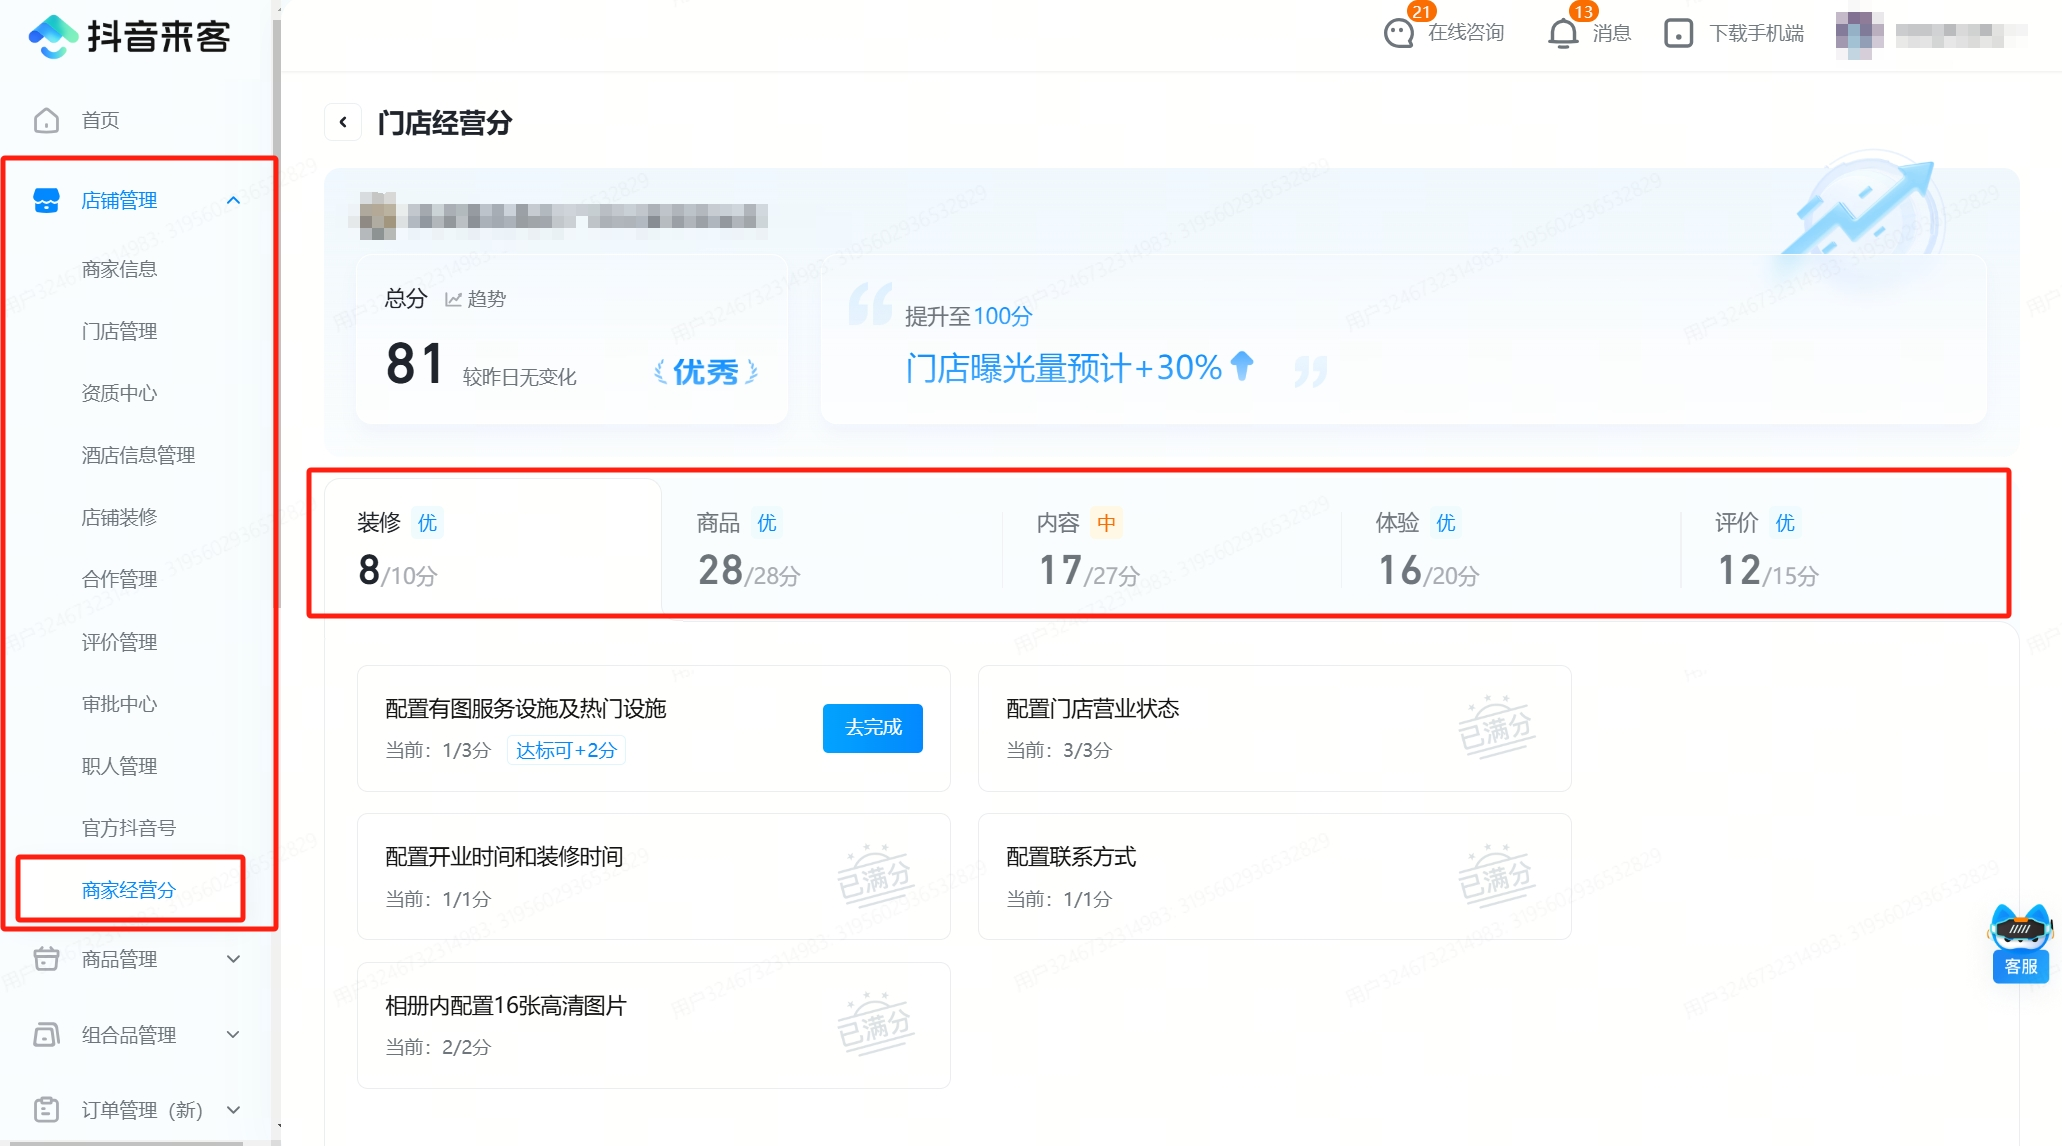Screen dimensions: 2062x1146
Task: Click the 趋势 trend chart icon
Action: (x=453, y=299)
